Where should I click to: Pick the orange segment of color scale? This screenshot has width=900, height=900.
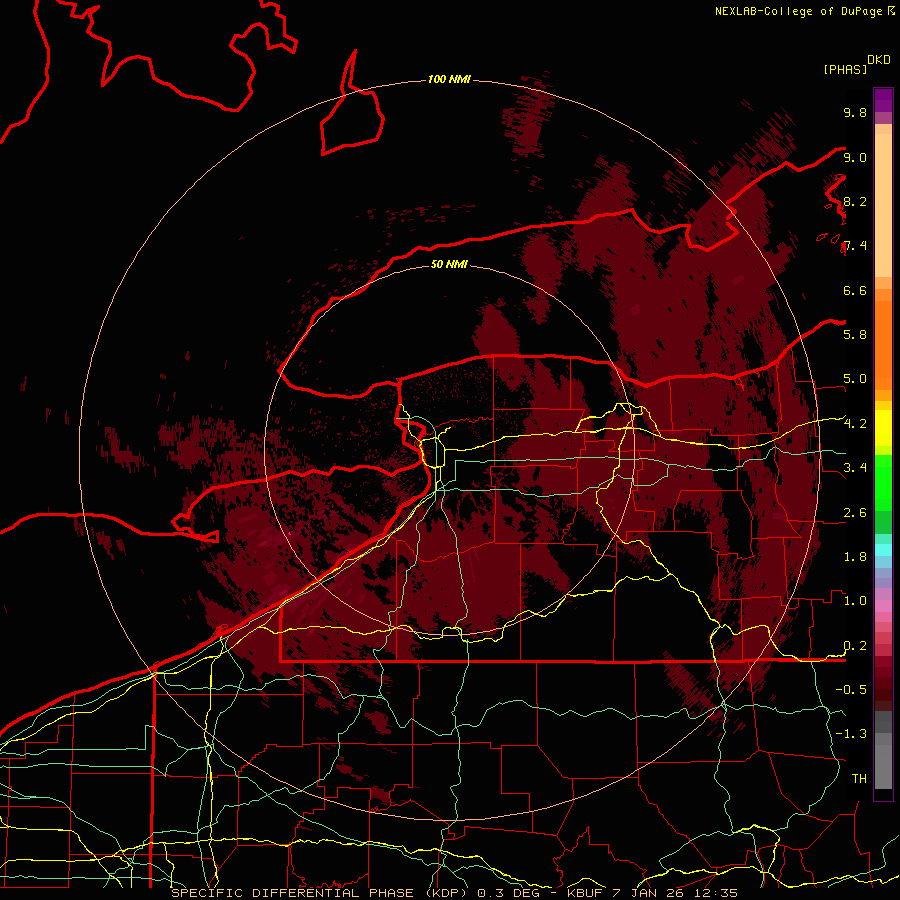[x=883, y=346]
